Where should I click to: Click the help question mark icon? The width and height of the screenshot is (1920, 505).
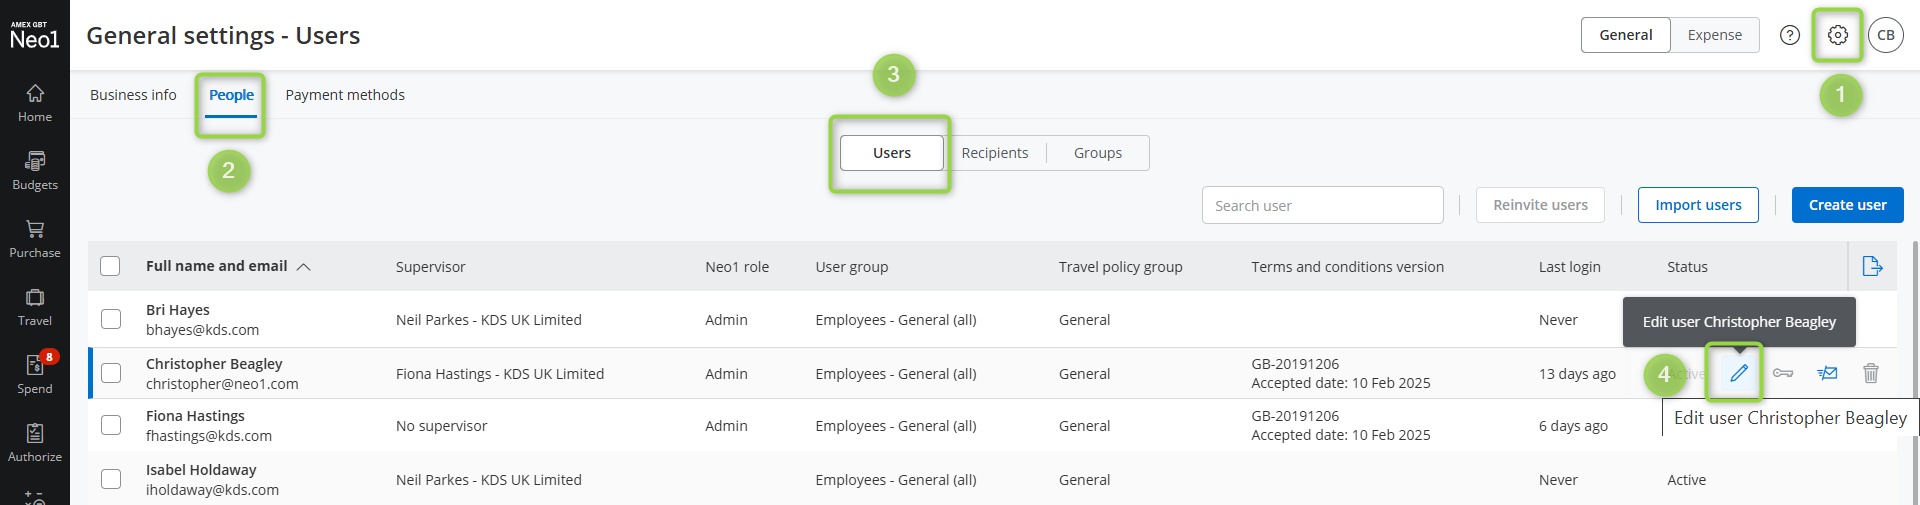pyautogui.click(x=1790, y=35)
